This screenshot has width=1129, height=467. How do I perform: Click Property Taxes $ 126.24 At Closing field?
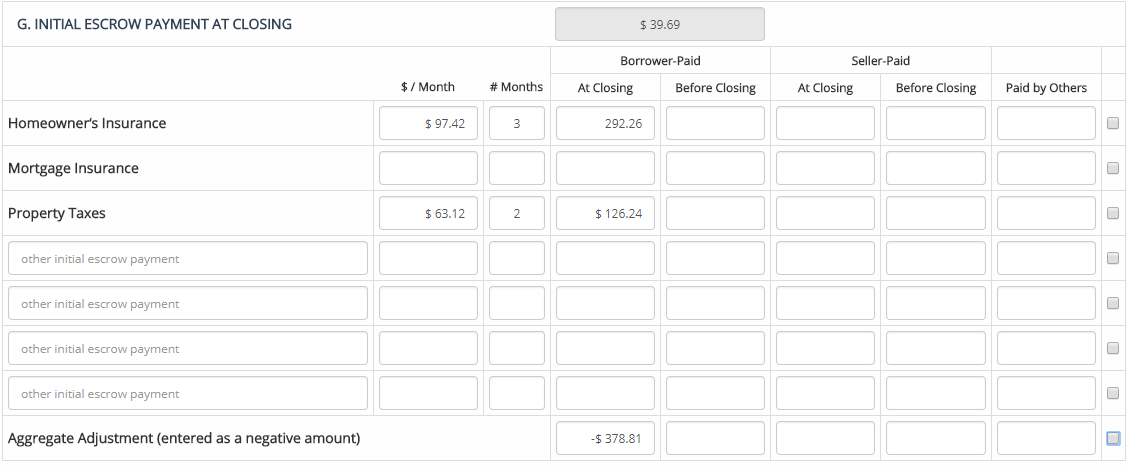coord(605,214)
